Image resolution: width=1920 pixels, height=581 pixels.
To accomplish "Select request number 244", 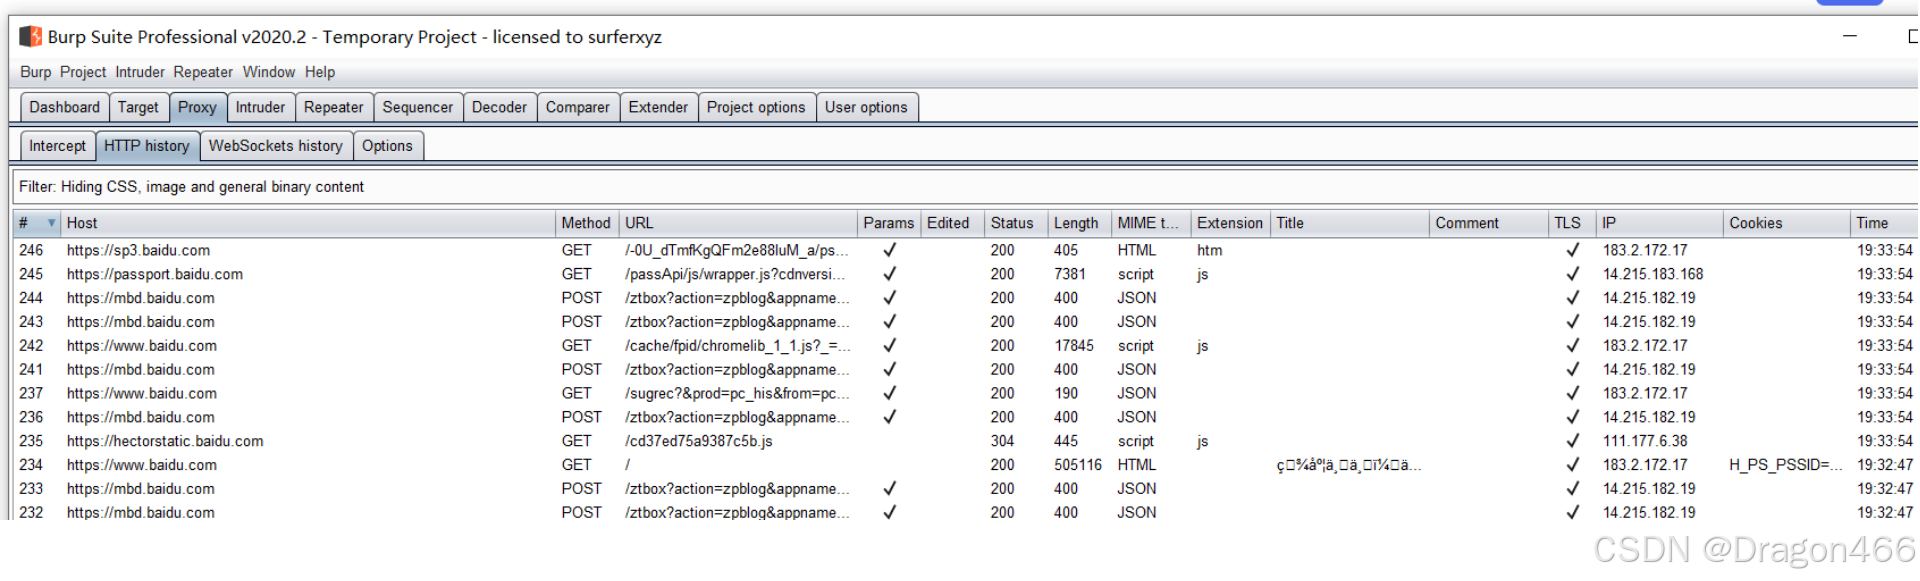I will [x=31, y=298].
